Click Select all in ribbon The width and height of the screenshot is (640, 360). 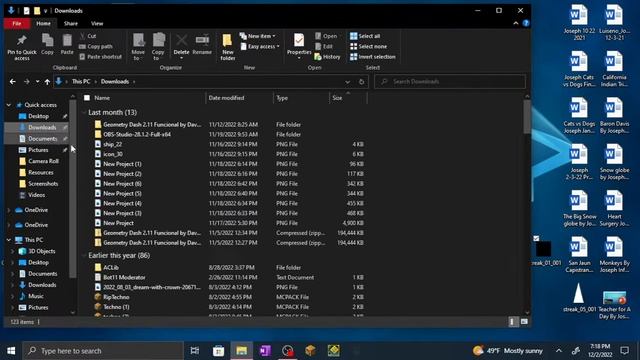tap(365, 36)
